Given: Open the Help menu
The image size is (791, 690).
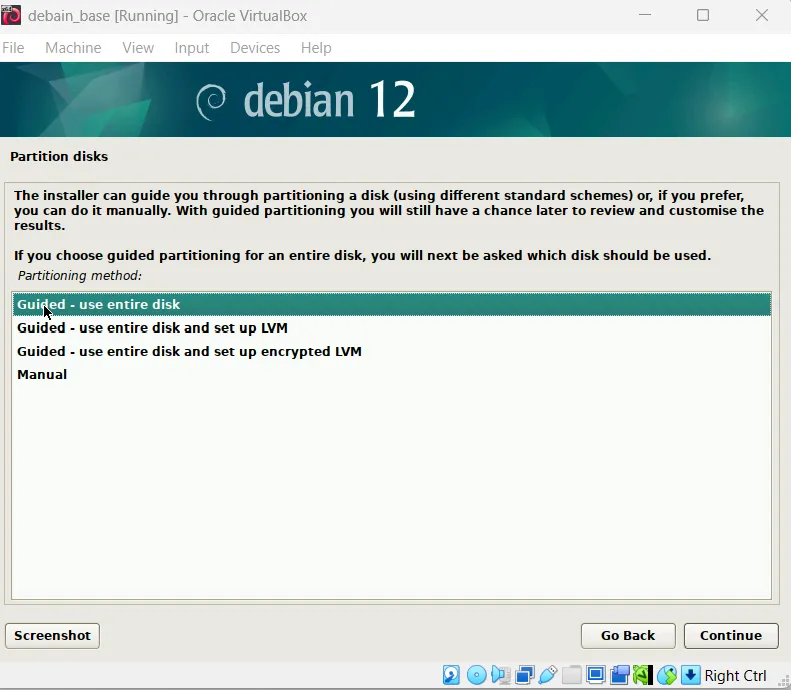Looking at the screenshot, I should tap(316, 48).
